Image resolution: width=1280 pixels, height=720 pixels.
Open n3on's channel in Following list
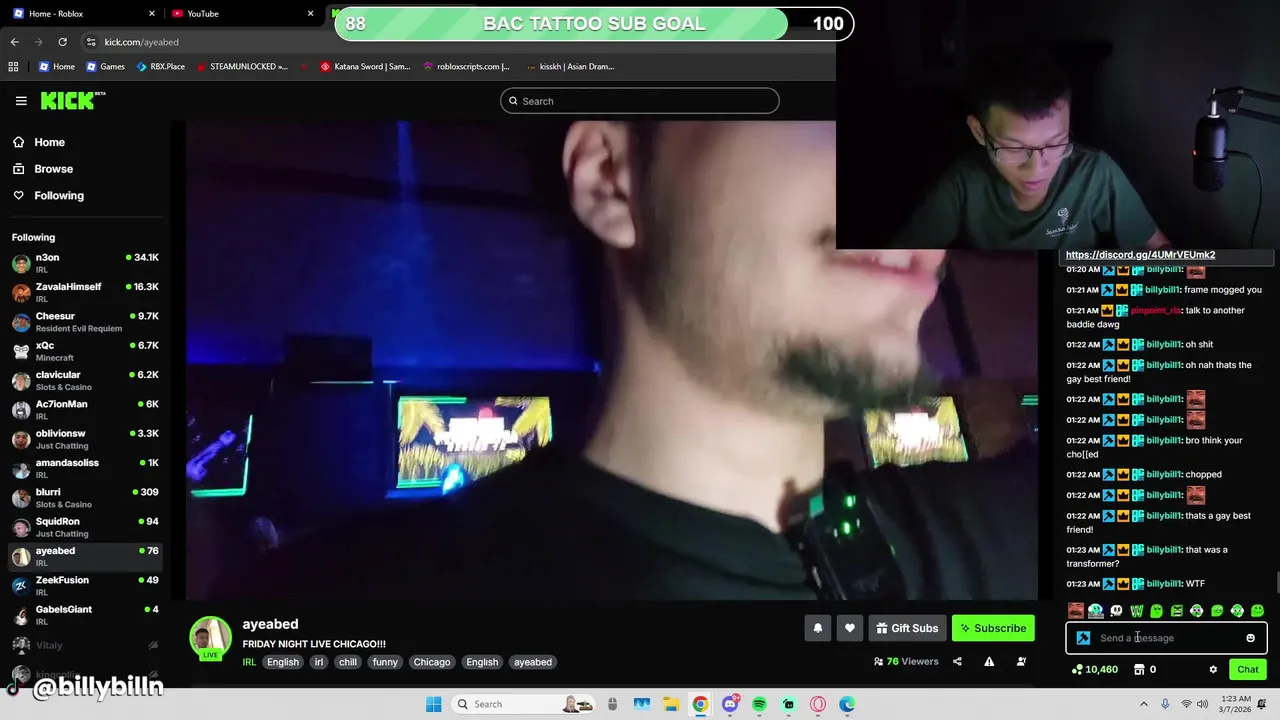[x=85, y=263]
